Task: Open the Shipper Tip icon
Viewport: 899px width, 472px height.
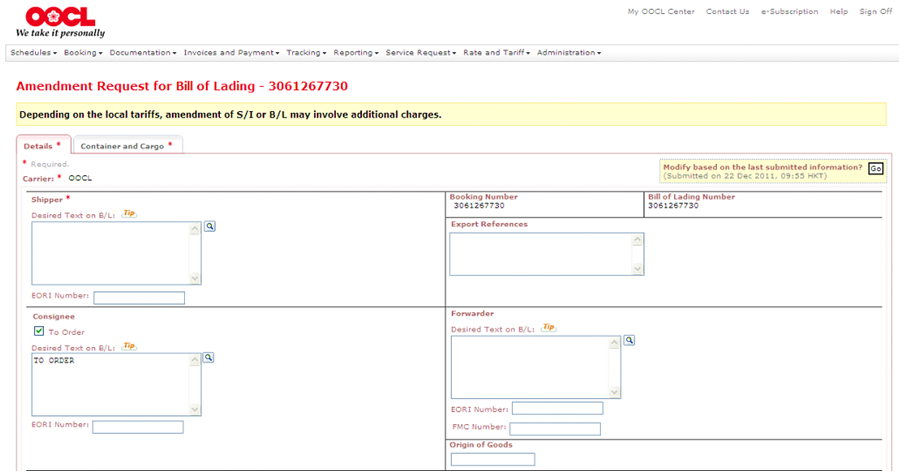Action: (129, 214)
